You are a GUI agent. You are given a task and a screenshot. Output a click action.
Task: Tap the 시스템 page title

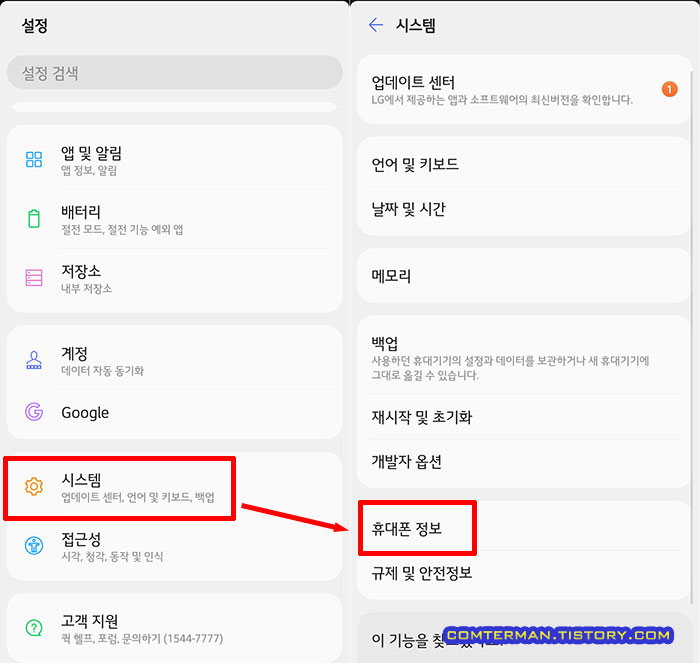[415, 25]
